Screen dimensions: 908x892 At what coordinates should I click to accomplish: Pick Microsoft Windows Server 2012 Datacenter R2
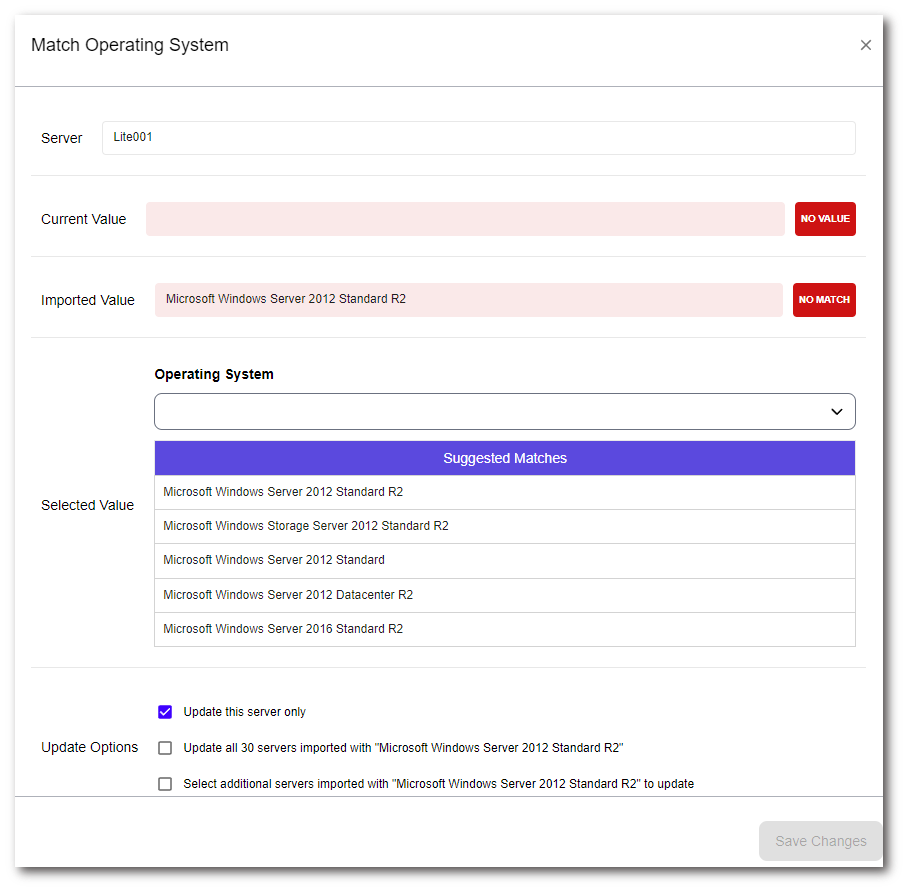[x=288, y=595]
